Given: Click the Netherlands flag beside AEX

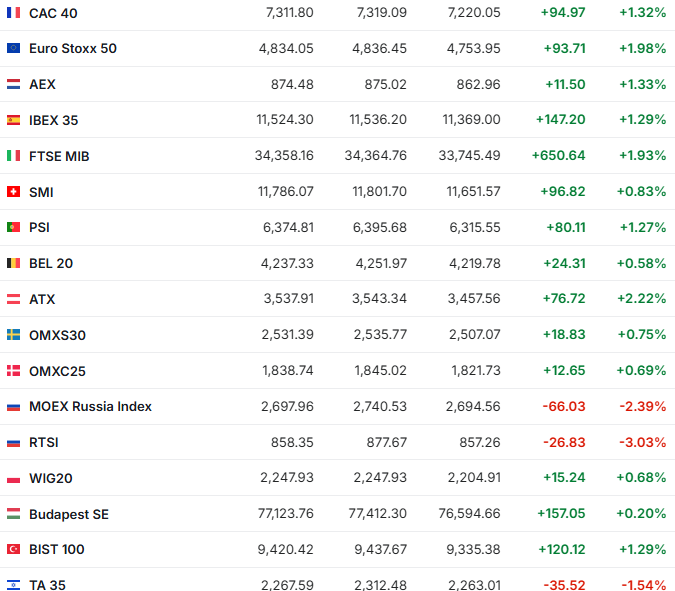Looking at the screenshot, I should pos(13,84).
